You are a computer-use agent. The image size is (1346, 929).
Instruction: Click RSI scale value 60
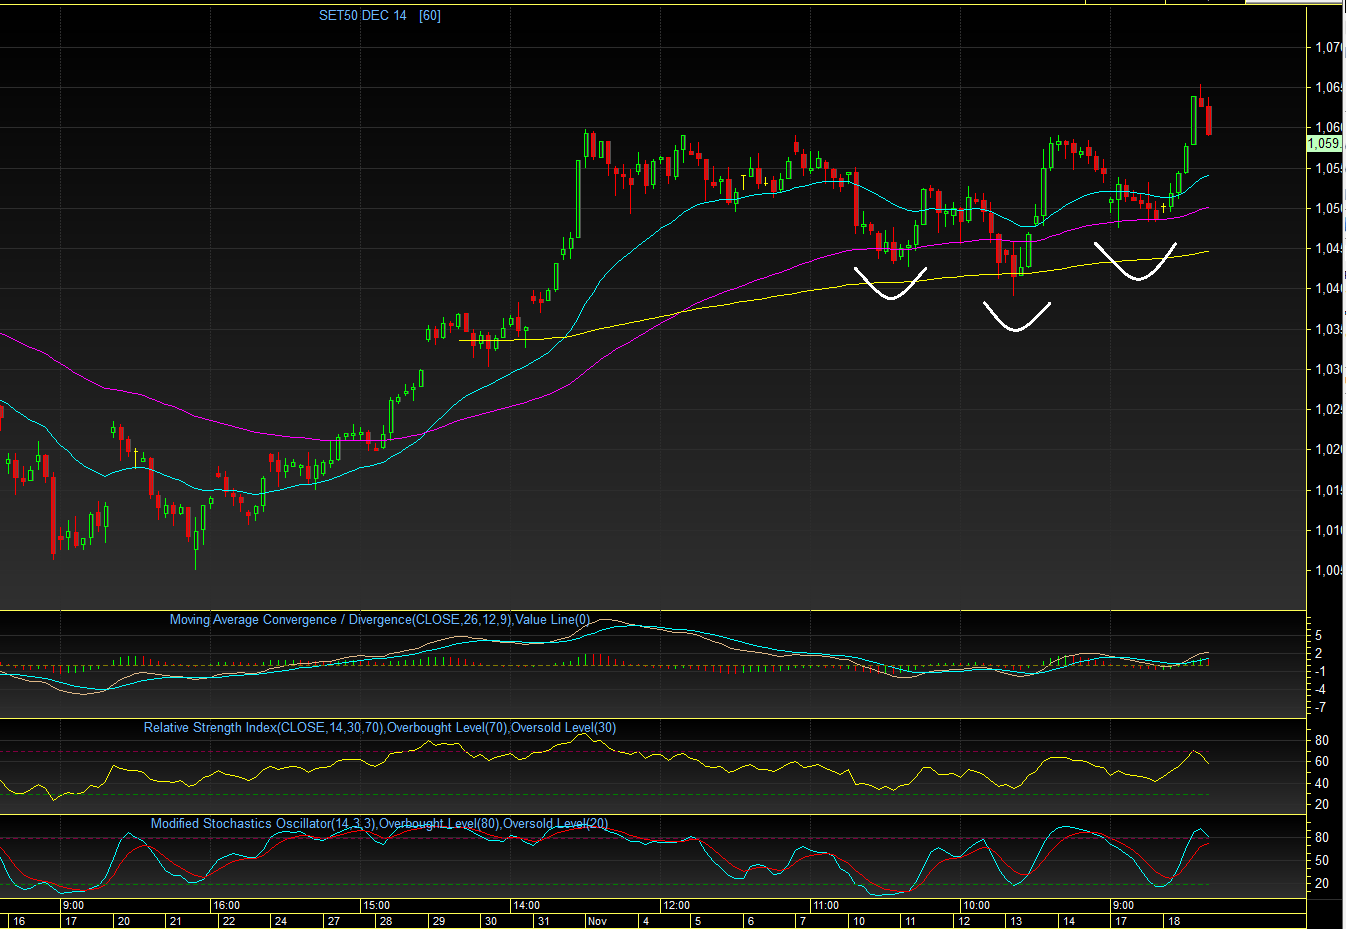point(1322,762)
